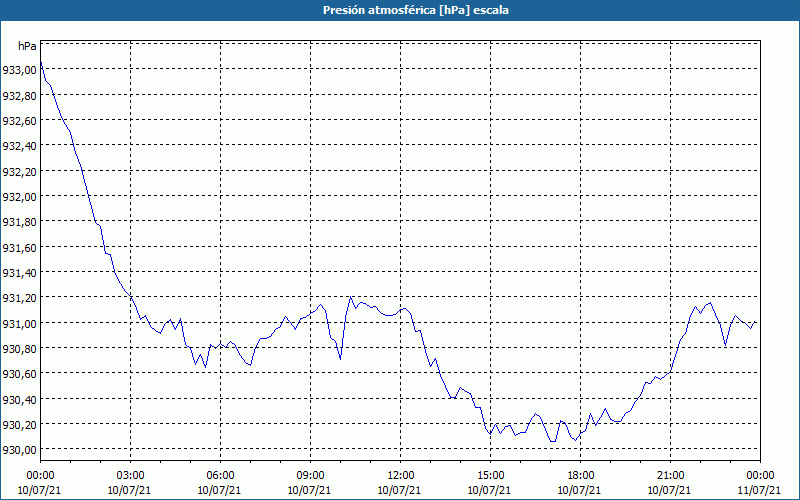The width and height of the screenshot is (800, 500).
Task: Click the 03:00 time axis label
Action: [130, 476]
